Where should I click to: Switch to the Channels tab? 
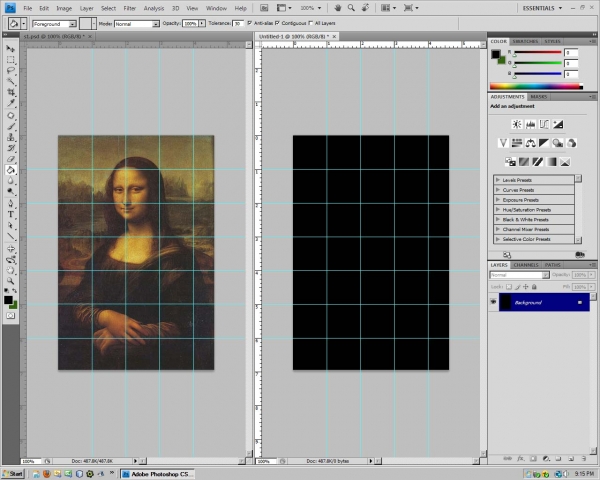[x=526, y=265]
